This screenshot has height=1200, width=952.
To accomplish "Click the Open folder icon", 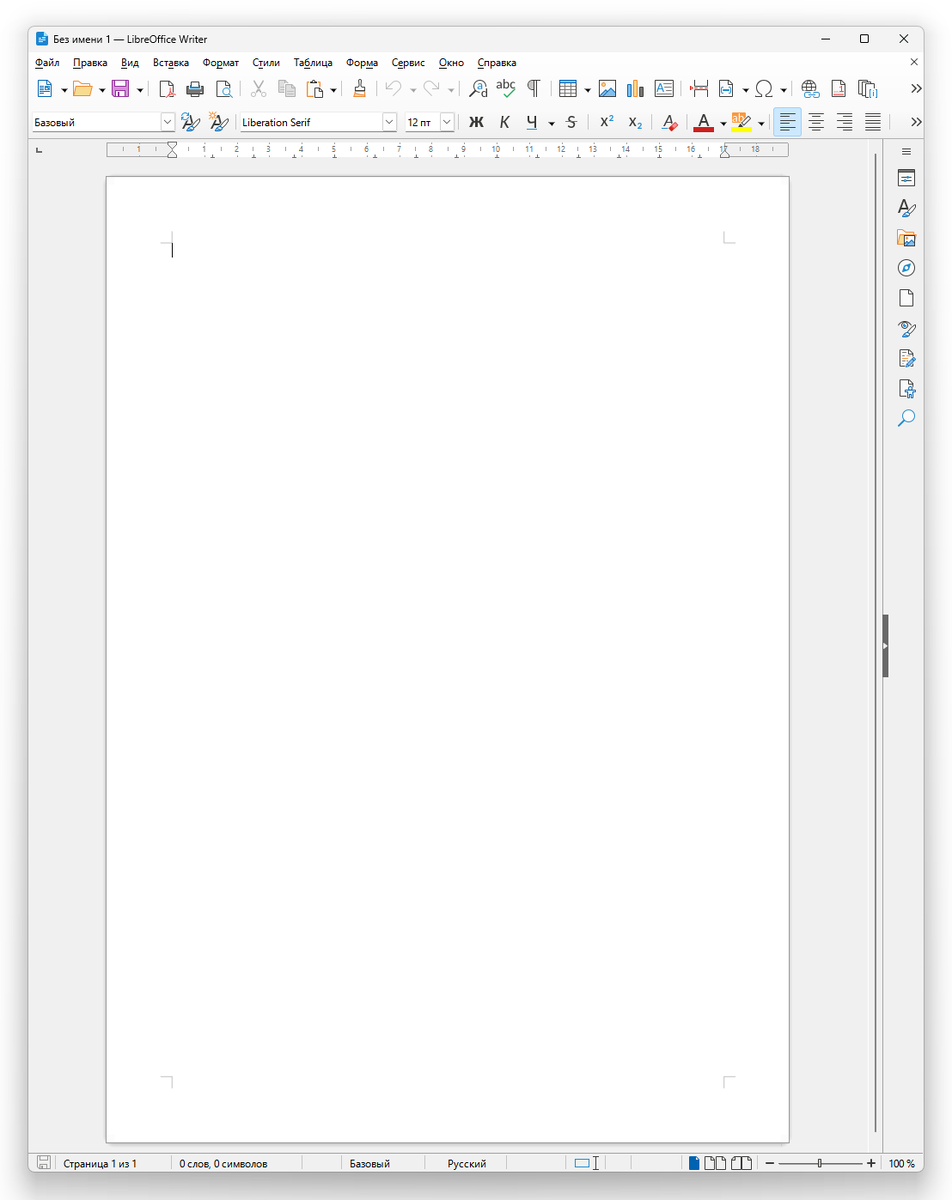I will 82,89.
